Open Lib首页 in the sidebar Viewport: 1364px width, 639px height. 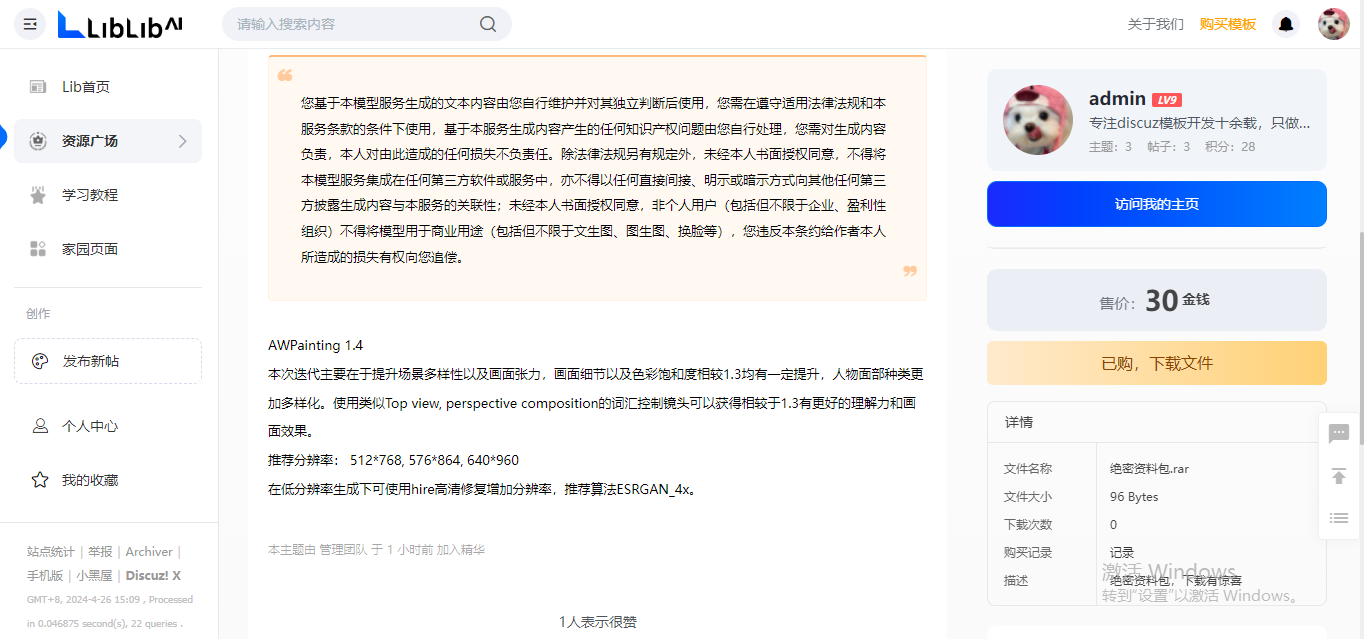(85, 87)
